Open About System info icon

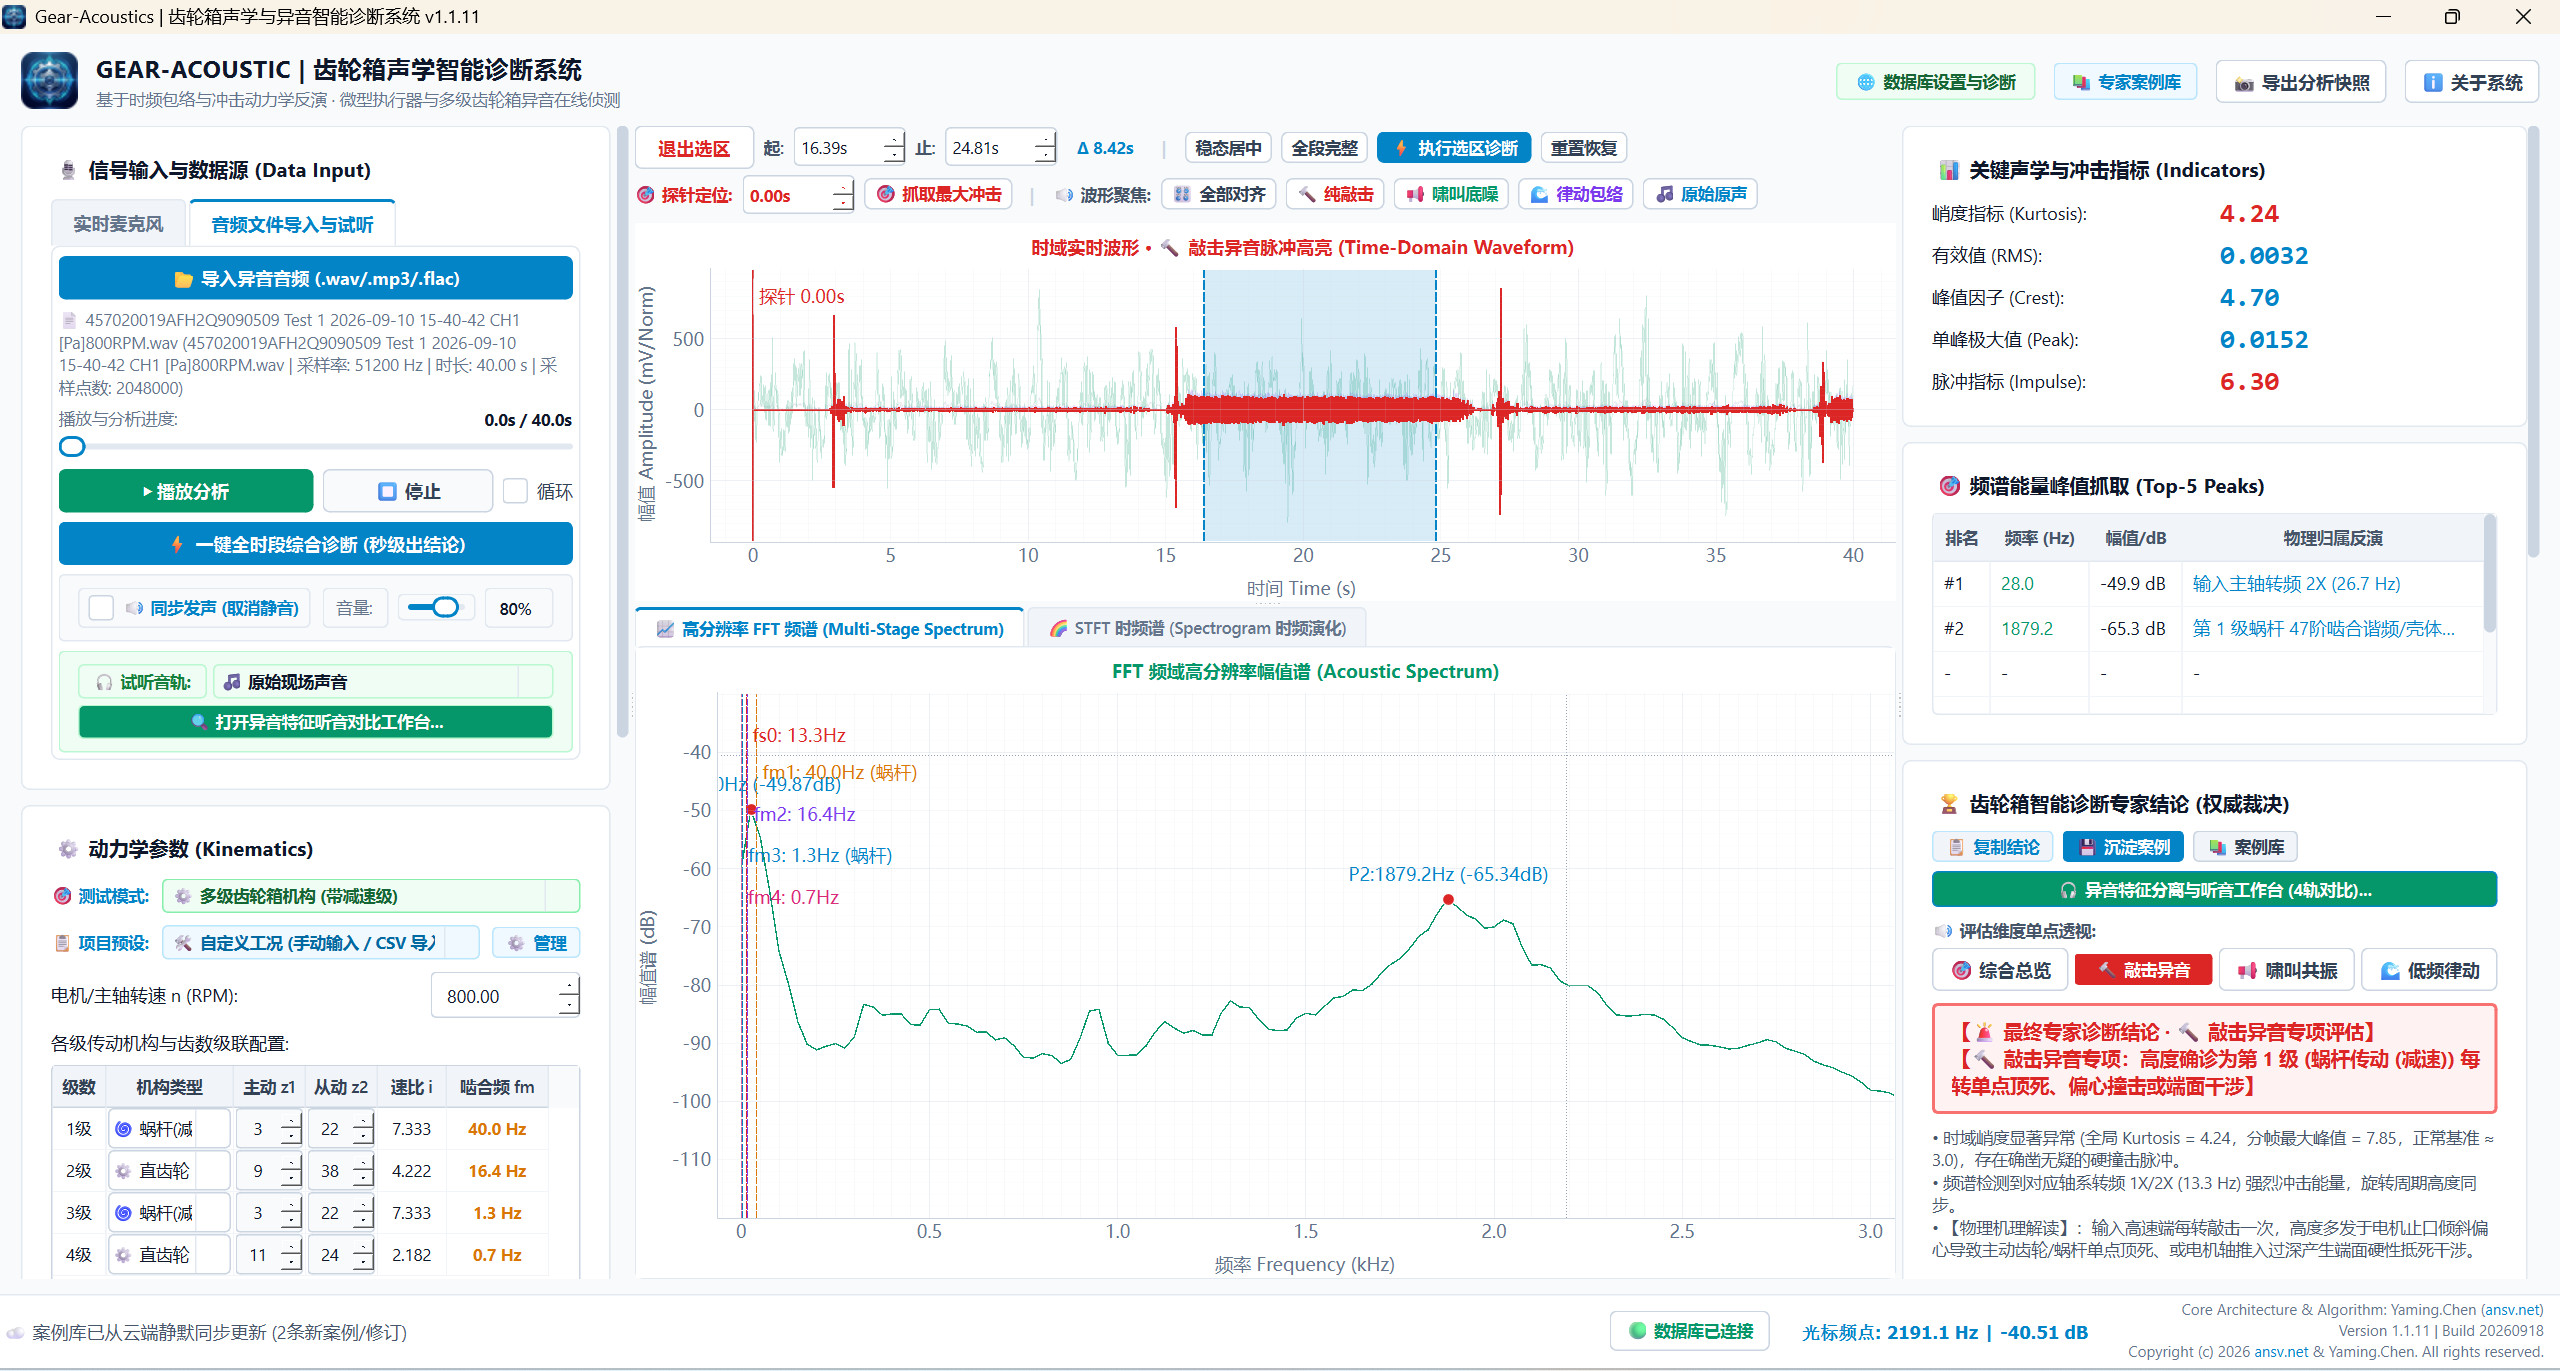[2433, 83]
